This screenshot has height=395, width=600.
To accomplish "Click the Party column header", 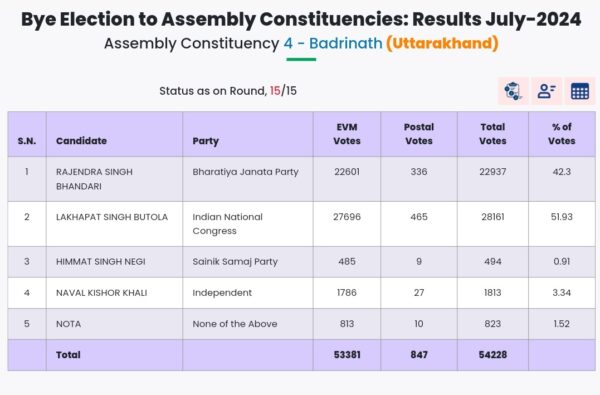I will (205, 141).
